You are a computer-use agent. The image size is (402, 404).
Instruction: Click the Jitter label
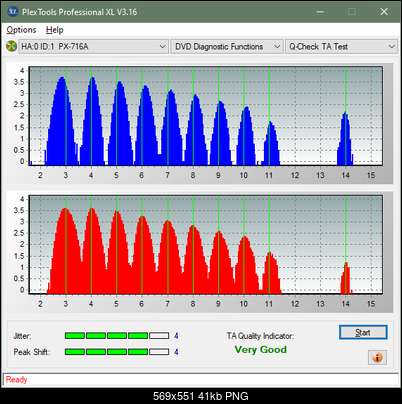[22, 336]
